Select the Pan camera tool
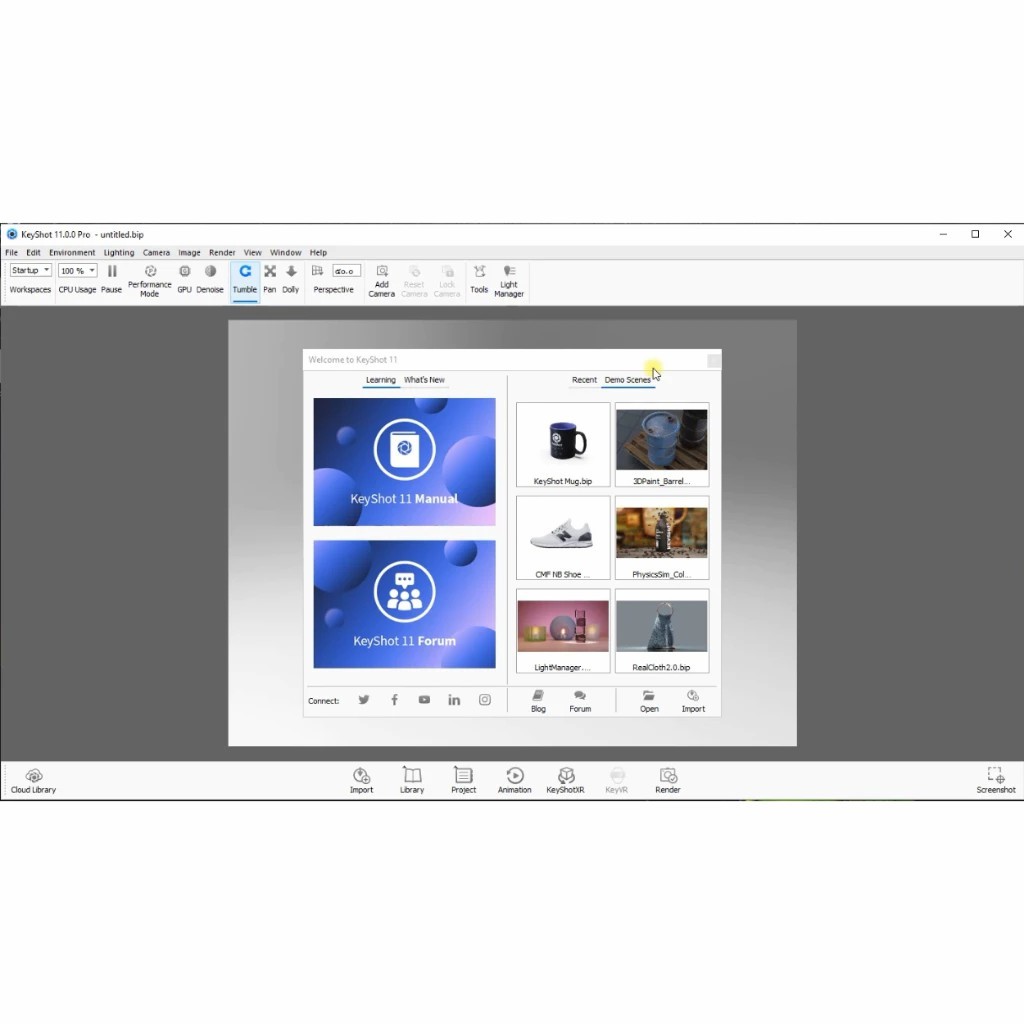1024x1024 pixels. pyautogui.click(x=270, y=279)
